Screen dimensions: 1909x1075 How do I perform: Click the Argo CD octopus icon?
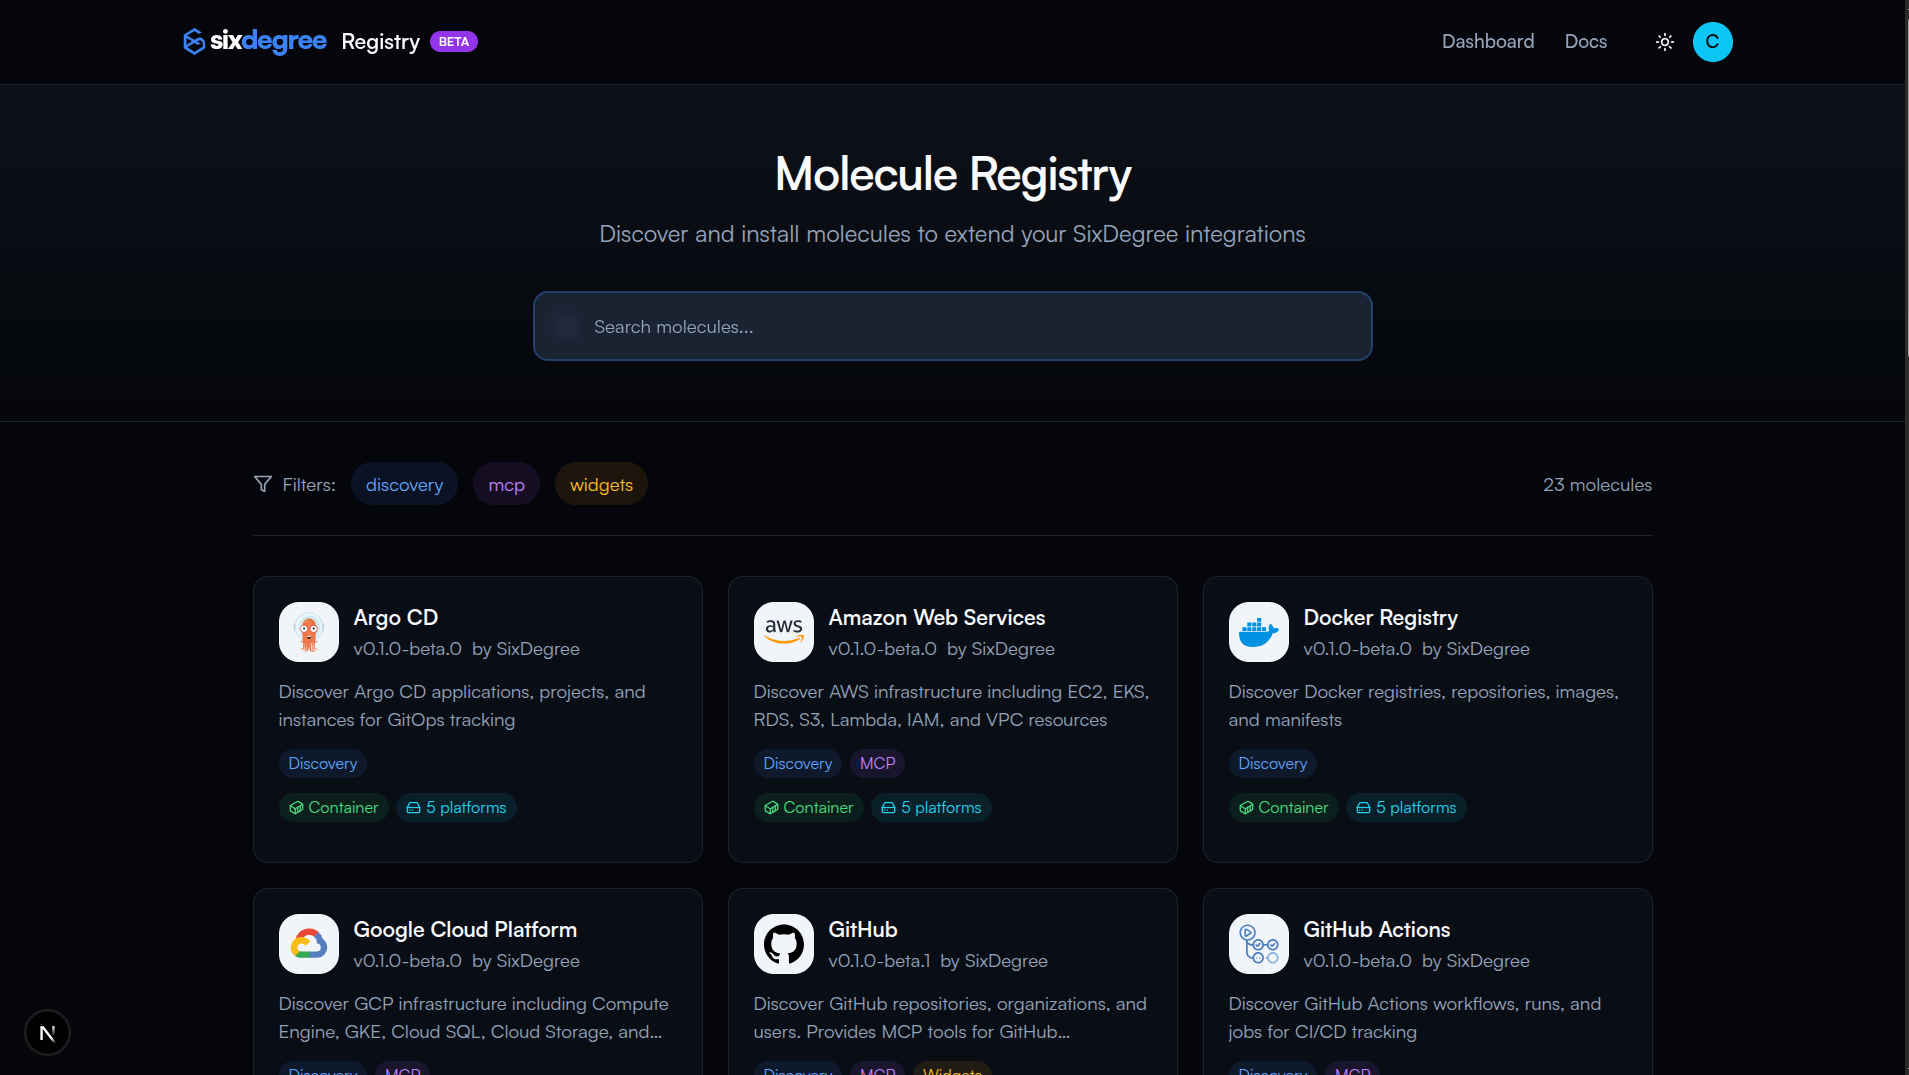click(308, 631)
